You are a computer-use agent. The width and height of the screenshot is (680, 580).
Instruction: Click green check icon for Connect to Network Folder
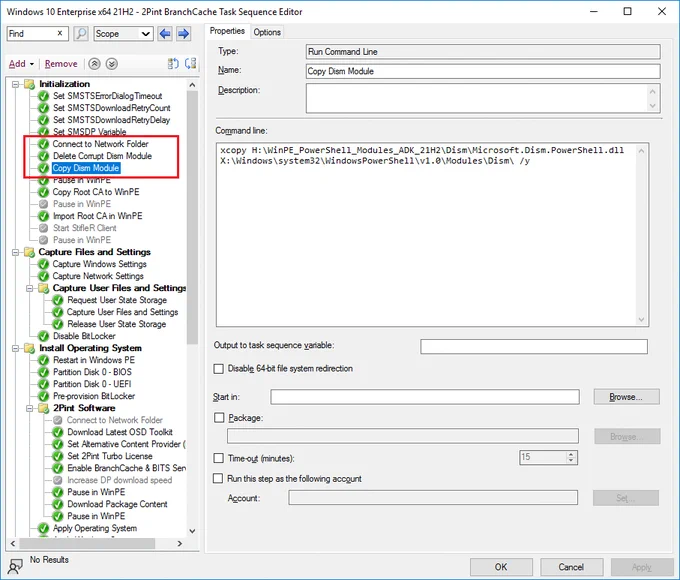(43, 144)
